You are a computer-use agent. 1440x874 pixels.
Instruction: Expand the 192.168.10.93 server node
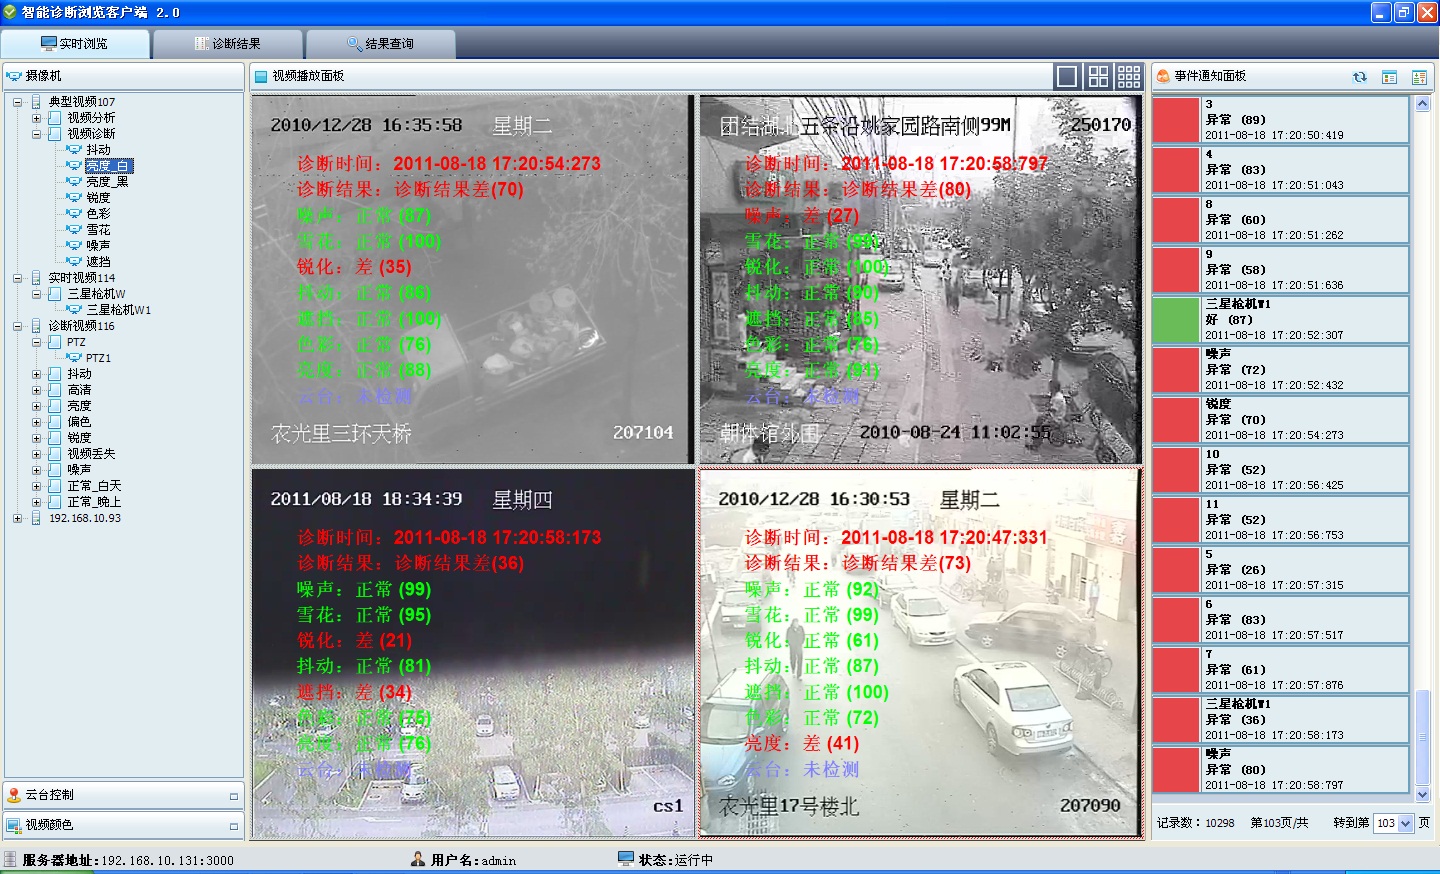(x=18, y=518)
